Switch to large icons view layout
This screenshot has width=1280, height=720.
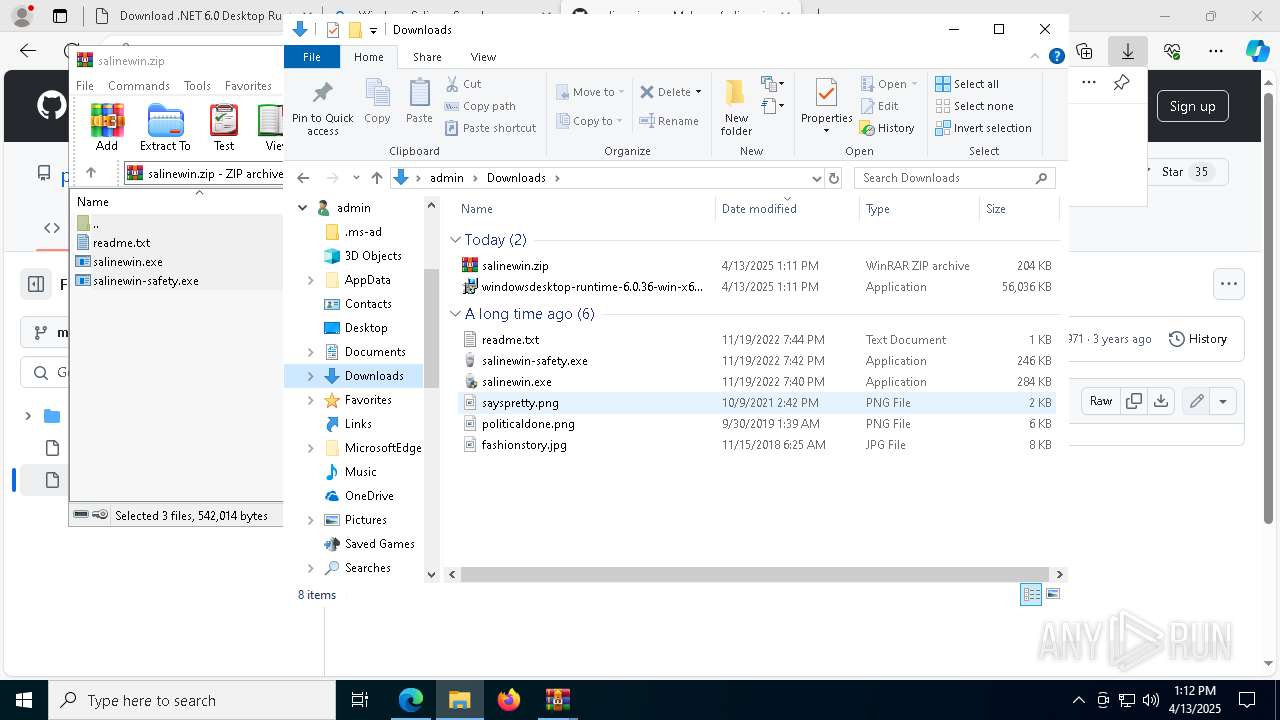pyautogui.click(x=1052, y=594)
